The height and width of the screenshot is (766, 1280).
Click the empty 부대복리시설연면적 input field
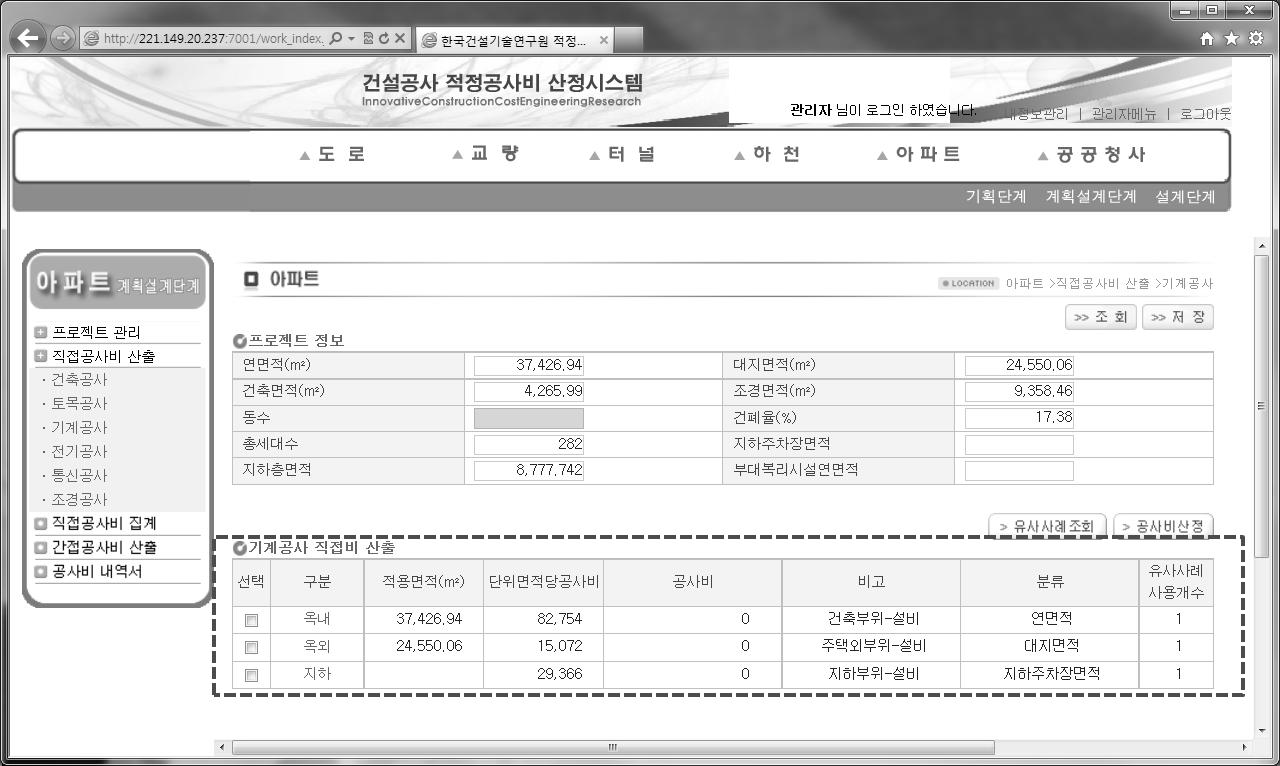[x=1019, y=470]
